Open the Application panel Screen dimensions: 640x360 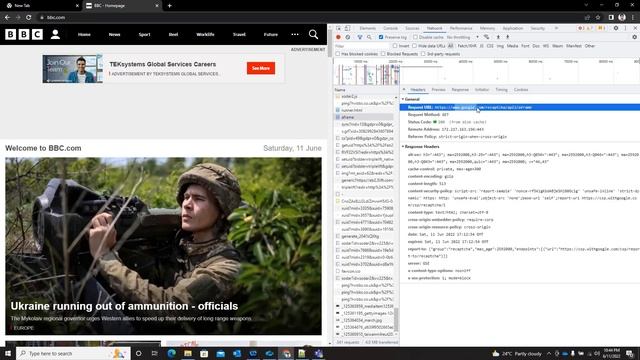pyautogui.click(x=513, y=28)
